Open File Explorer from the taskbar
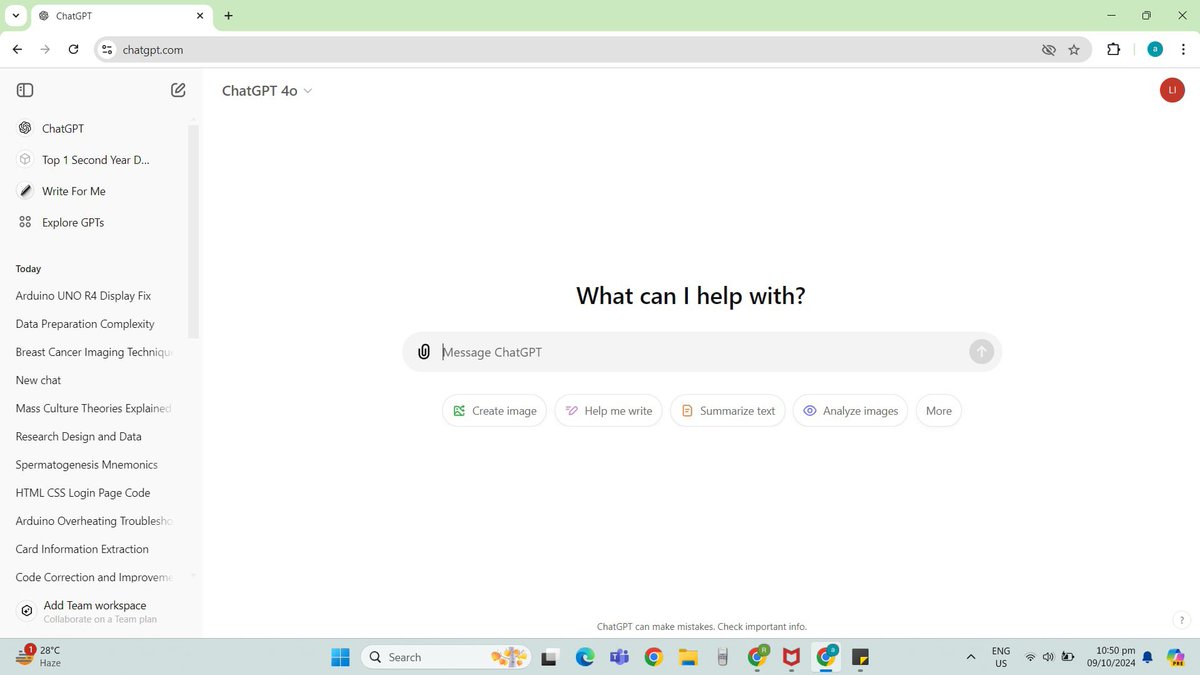1200x675 pixels. point(688,657)
